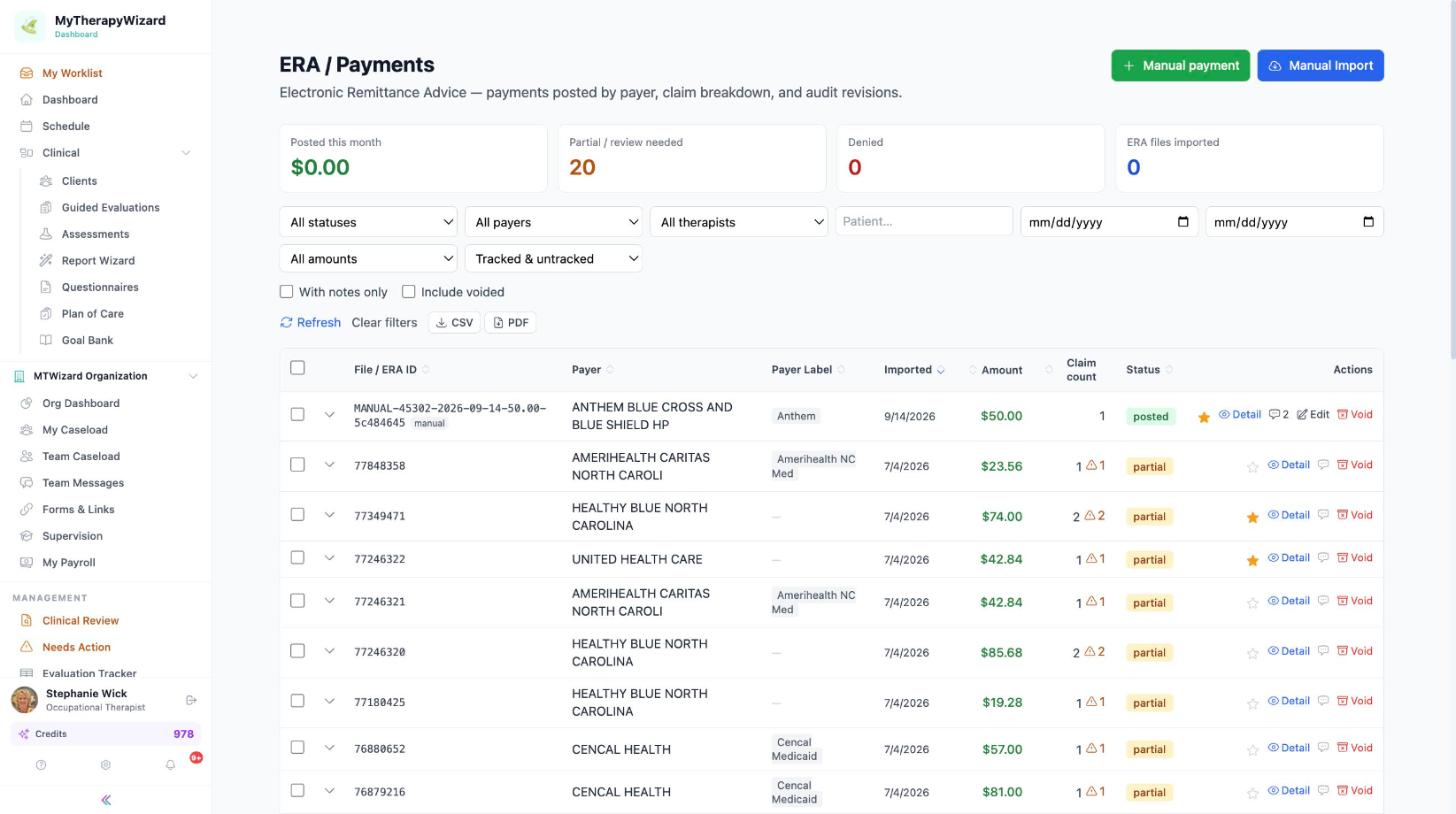Refresh the payments list
Viewport: 1456px width, 814px height.
[310, 323]
